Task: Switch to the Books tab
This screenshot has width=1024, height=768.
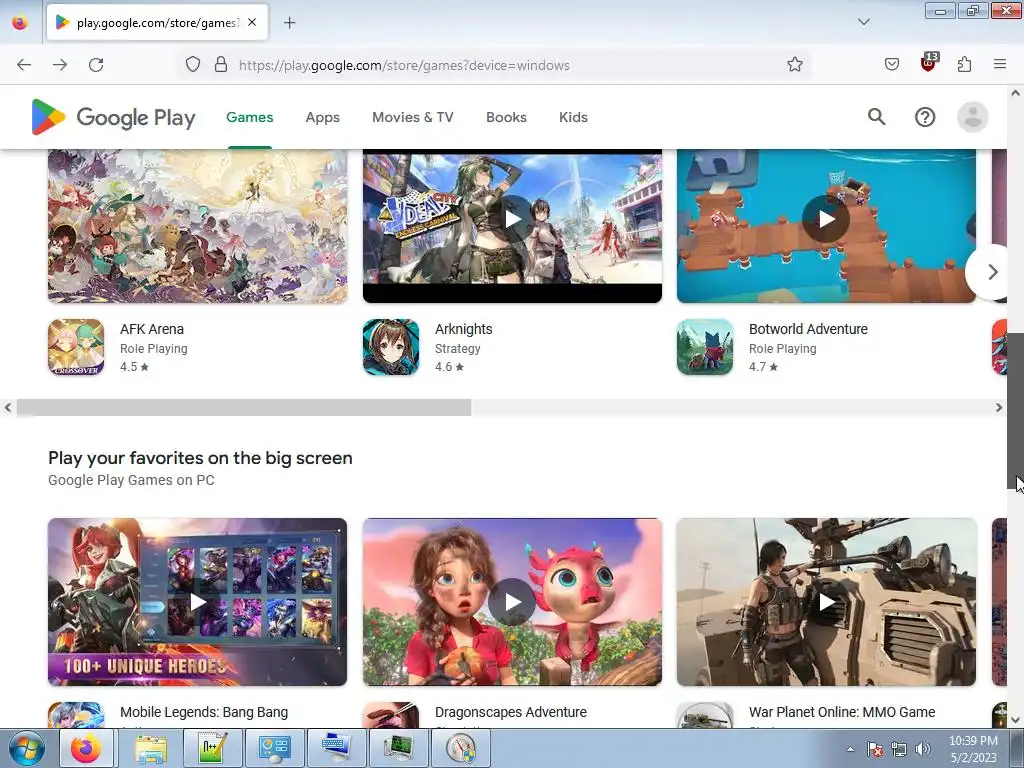Action: [506, 118]
